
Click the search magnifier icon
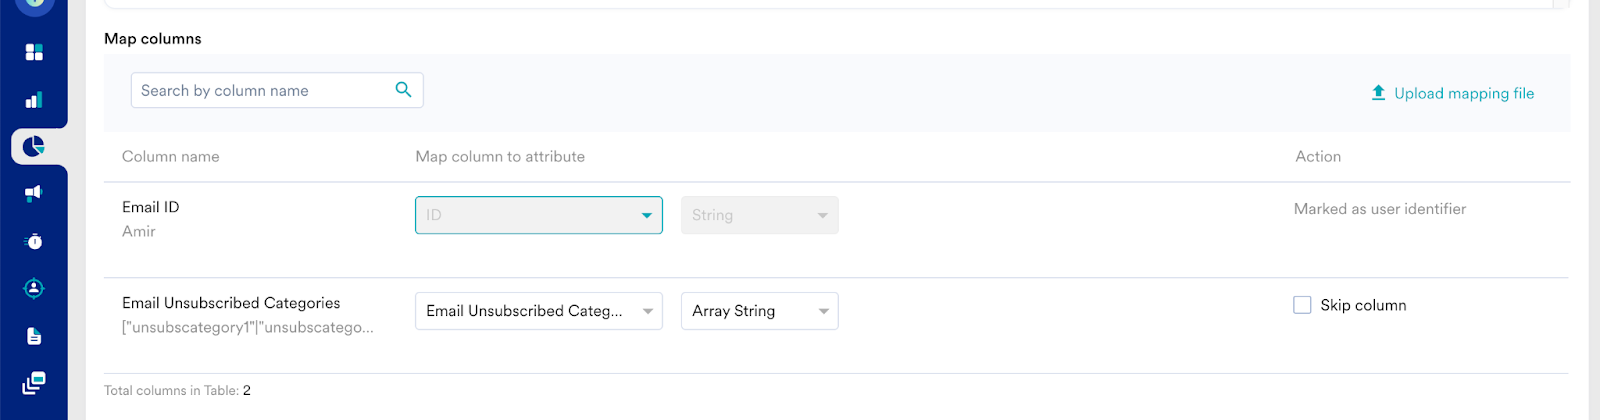403,90
